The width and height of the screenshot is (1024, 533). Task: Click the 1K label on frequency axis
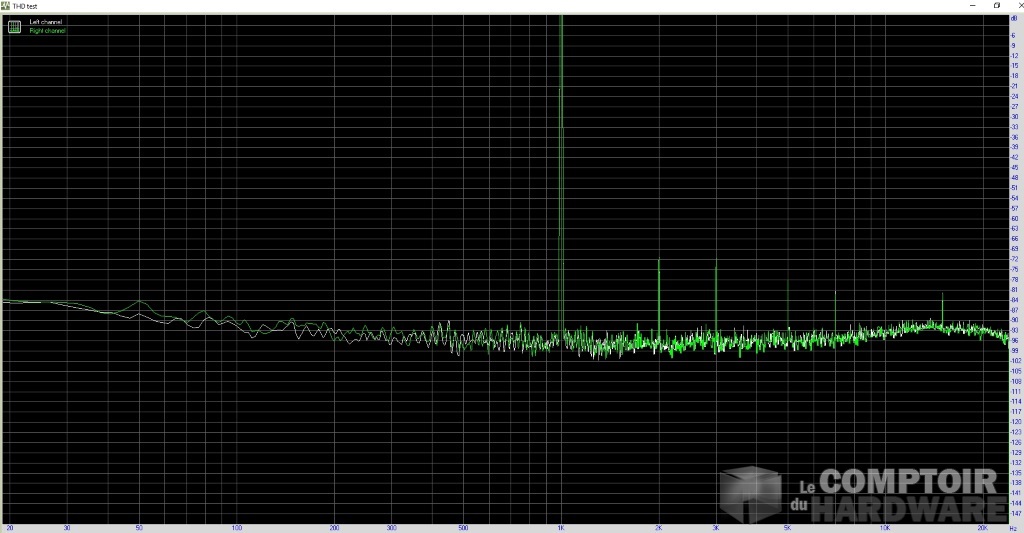point(561,527)
